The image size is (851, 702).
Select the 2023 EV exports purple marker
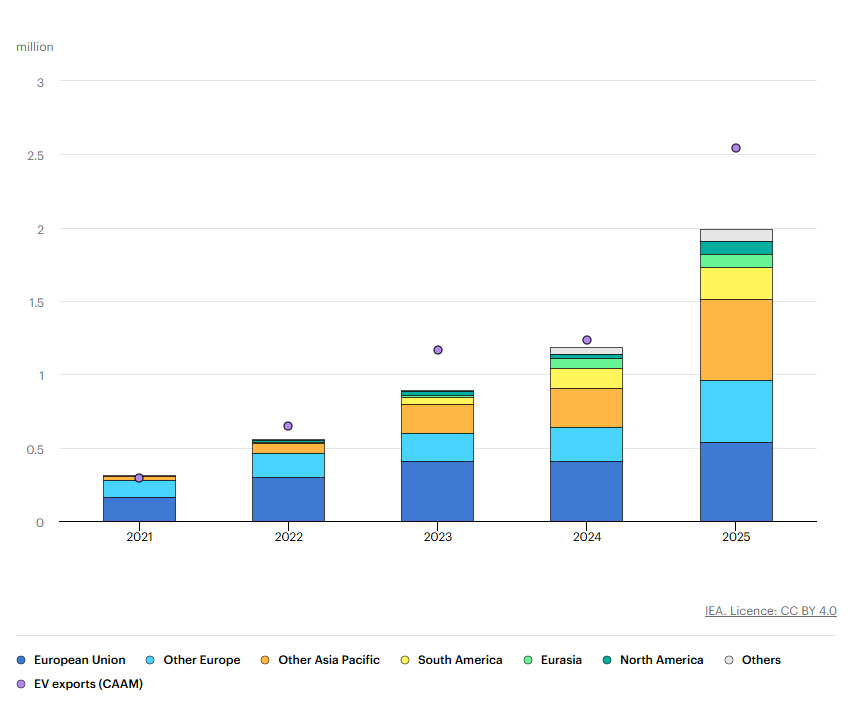[438, 350]
